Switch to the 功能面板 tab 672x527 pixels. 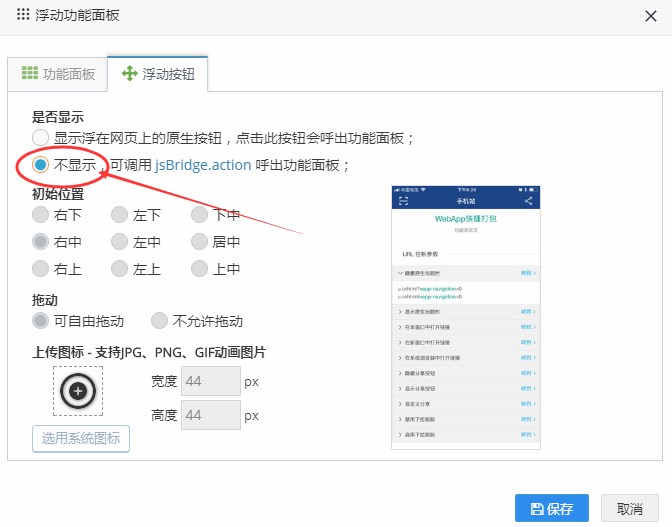click(58, 74)
